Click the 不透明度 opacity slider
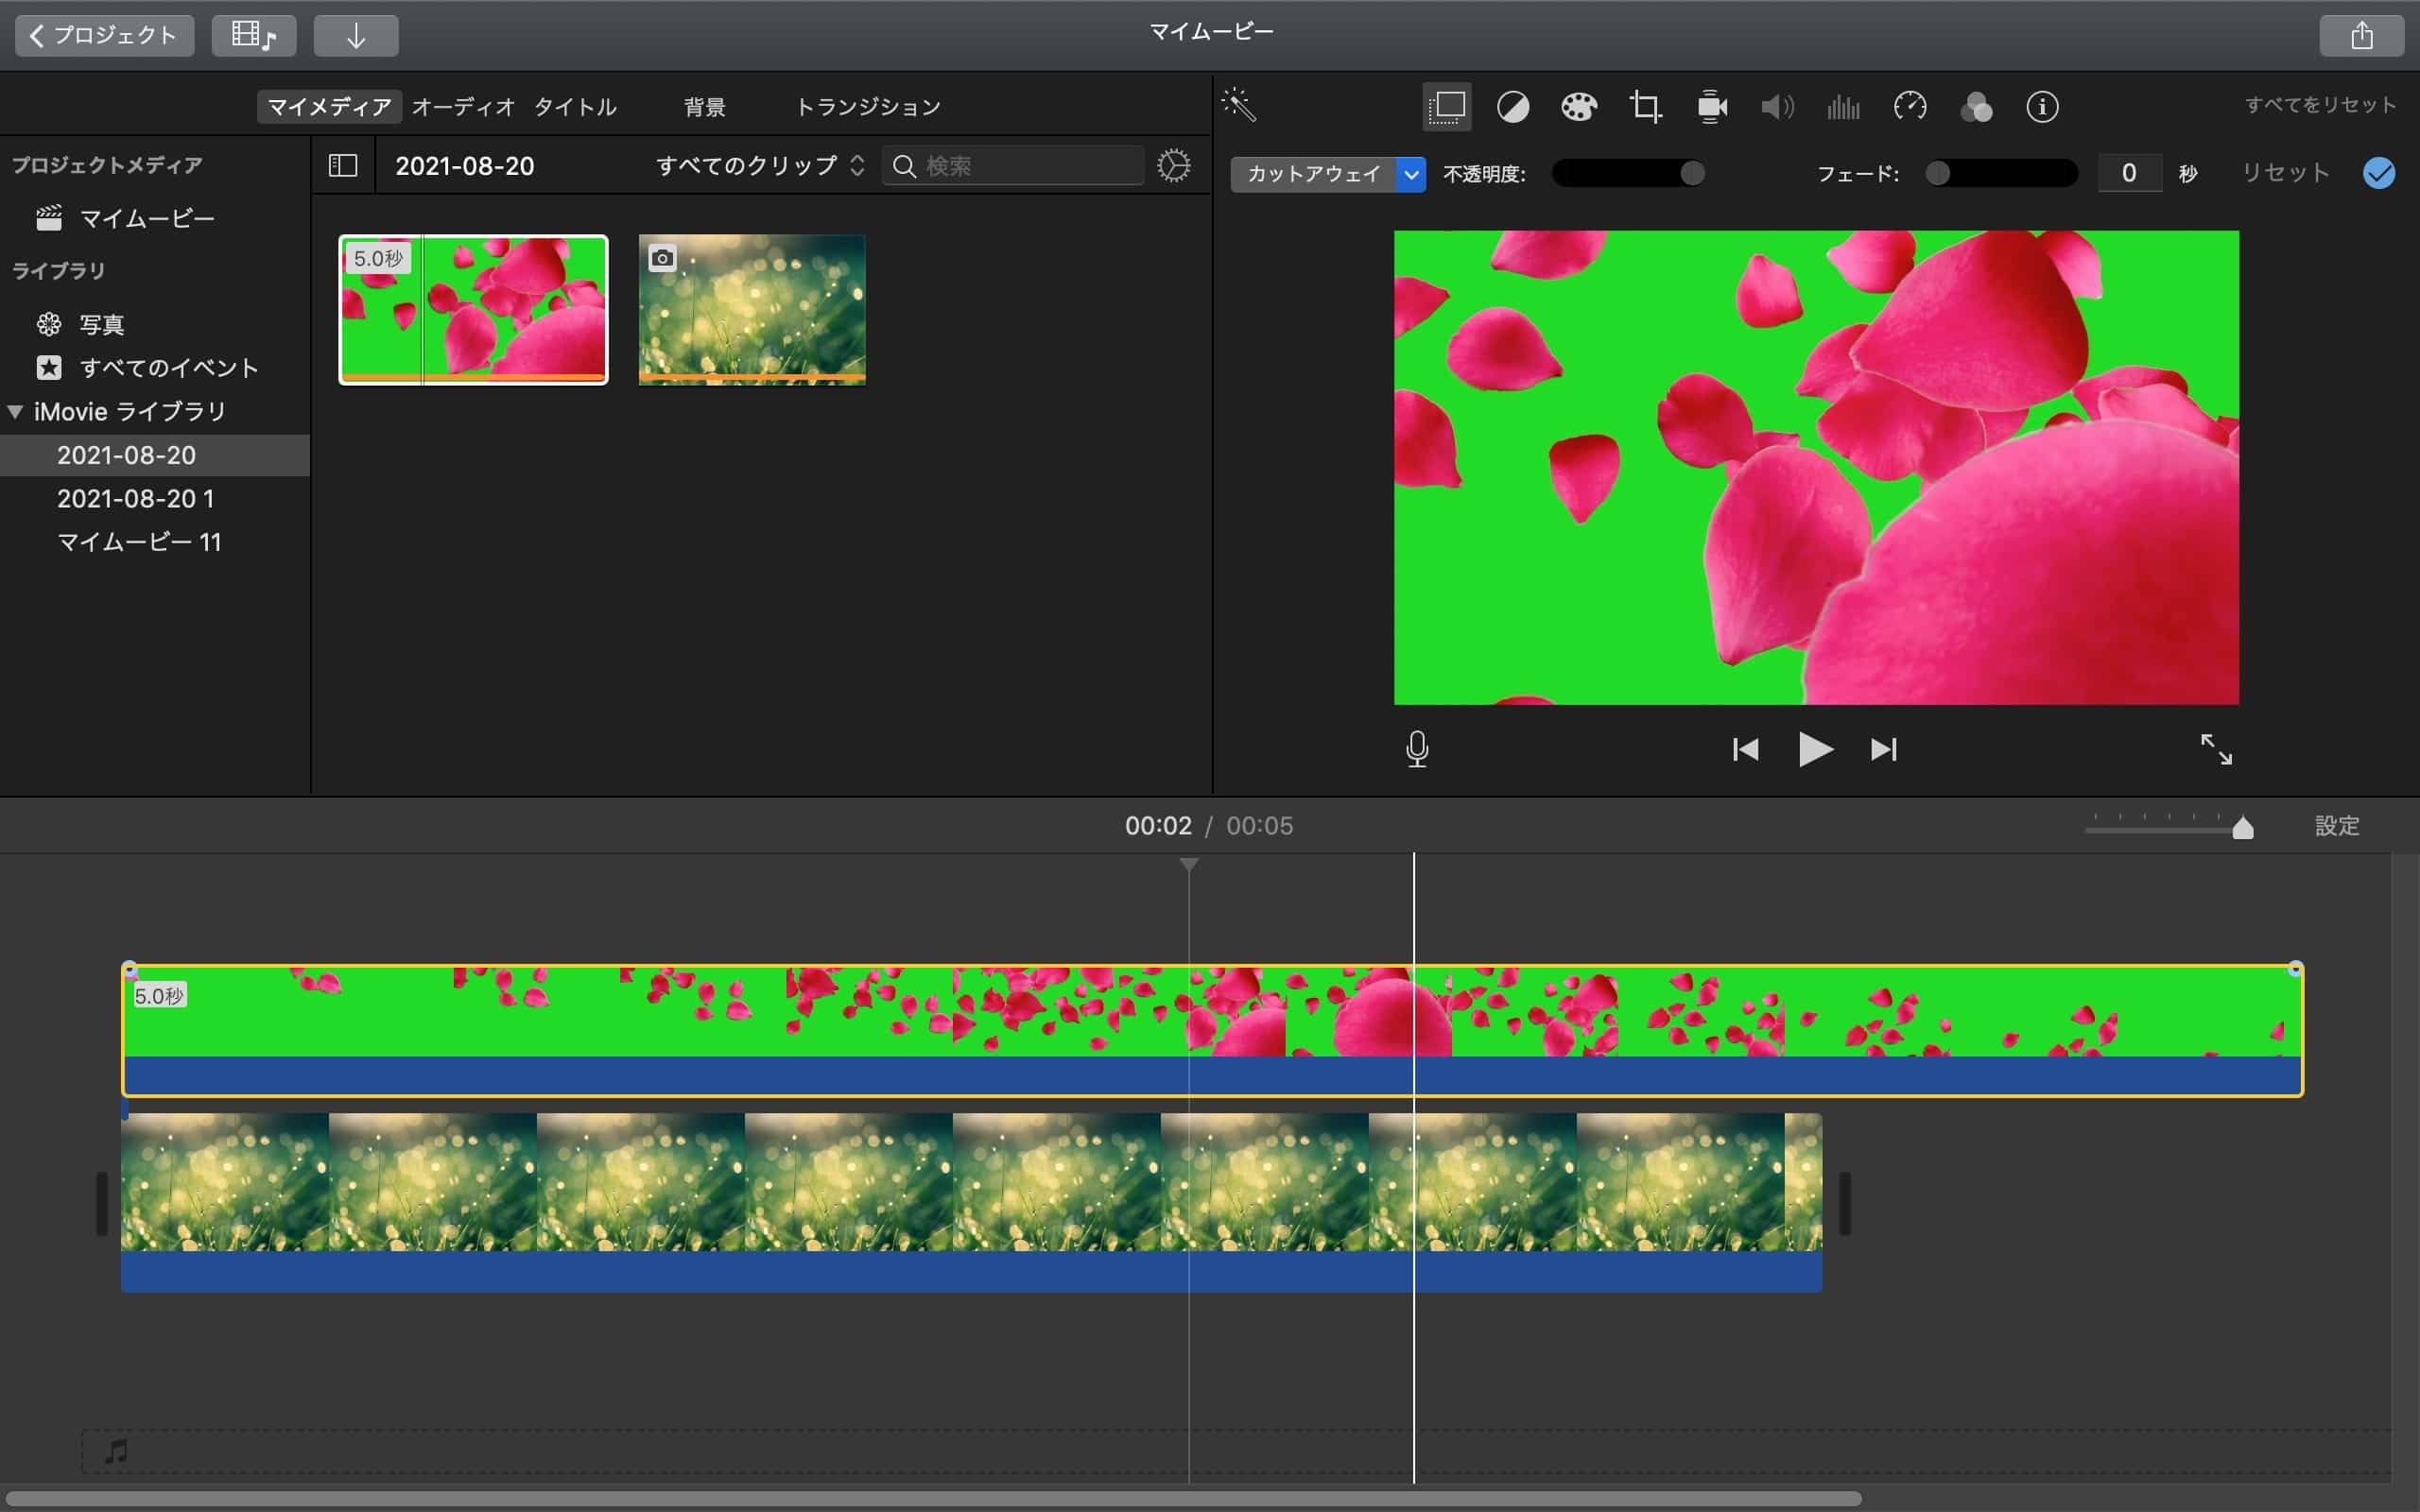Screen dimensions: 2420x1512 coord(1627,174)
